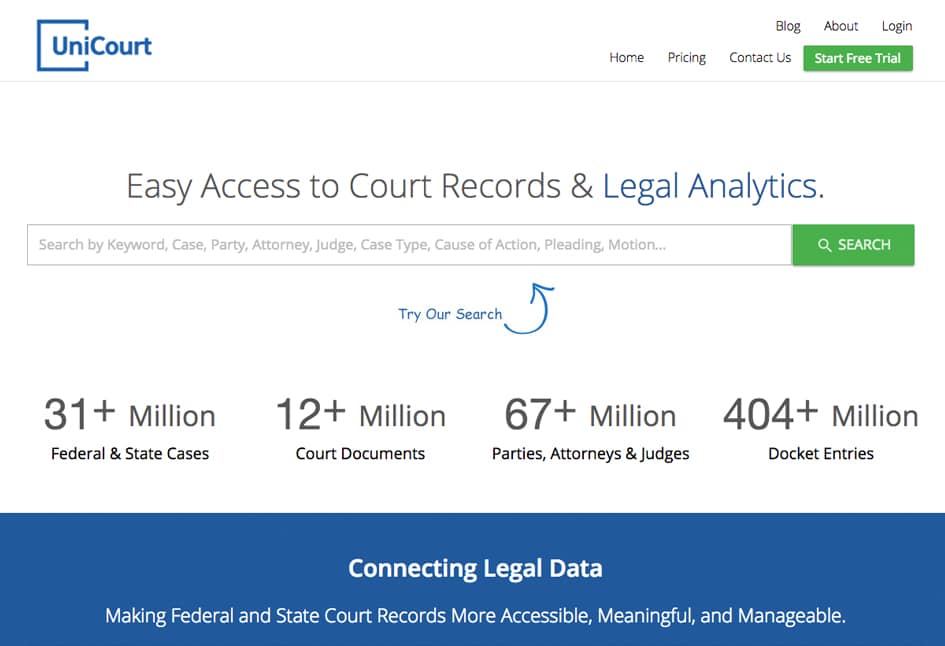
Task: Open the About page
Action: (841, 26)
